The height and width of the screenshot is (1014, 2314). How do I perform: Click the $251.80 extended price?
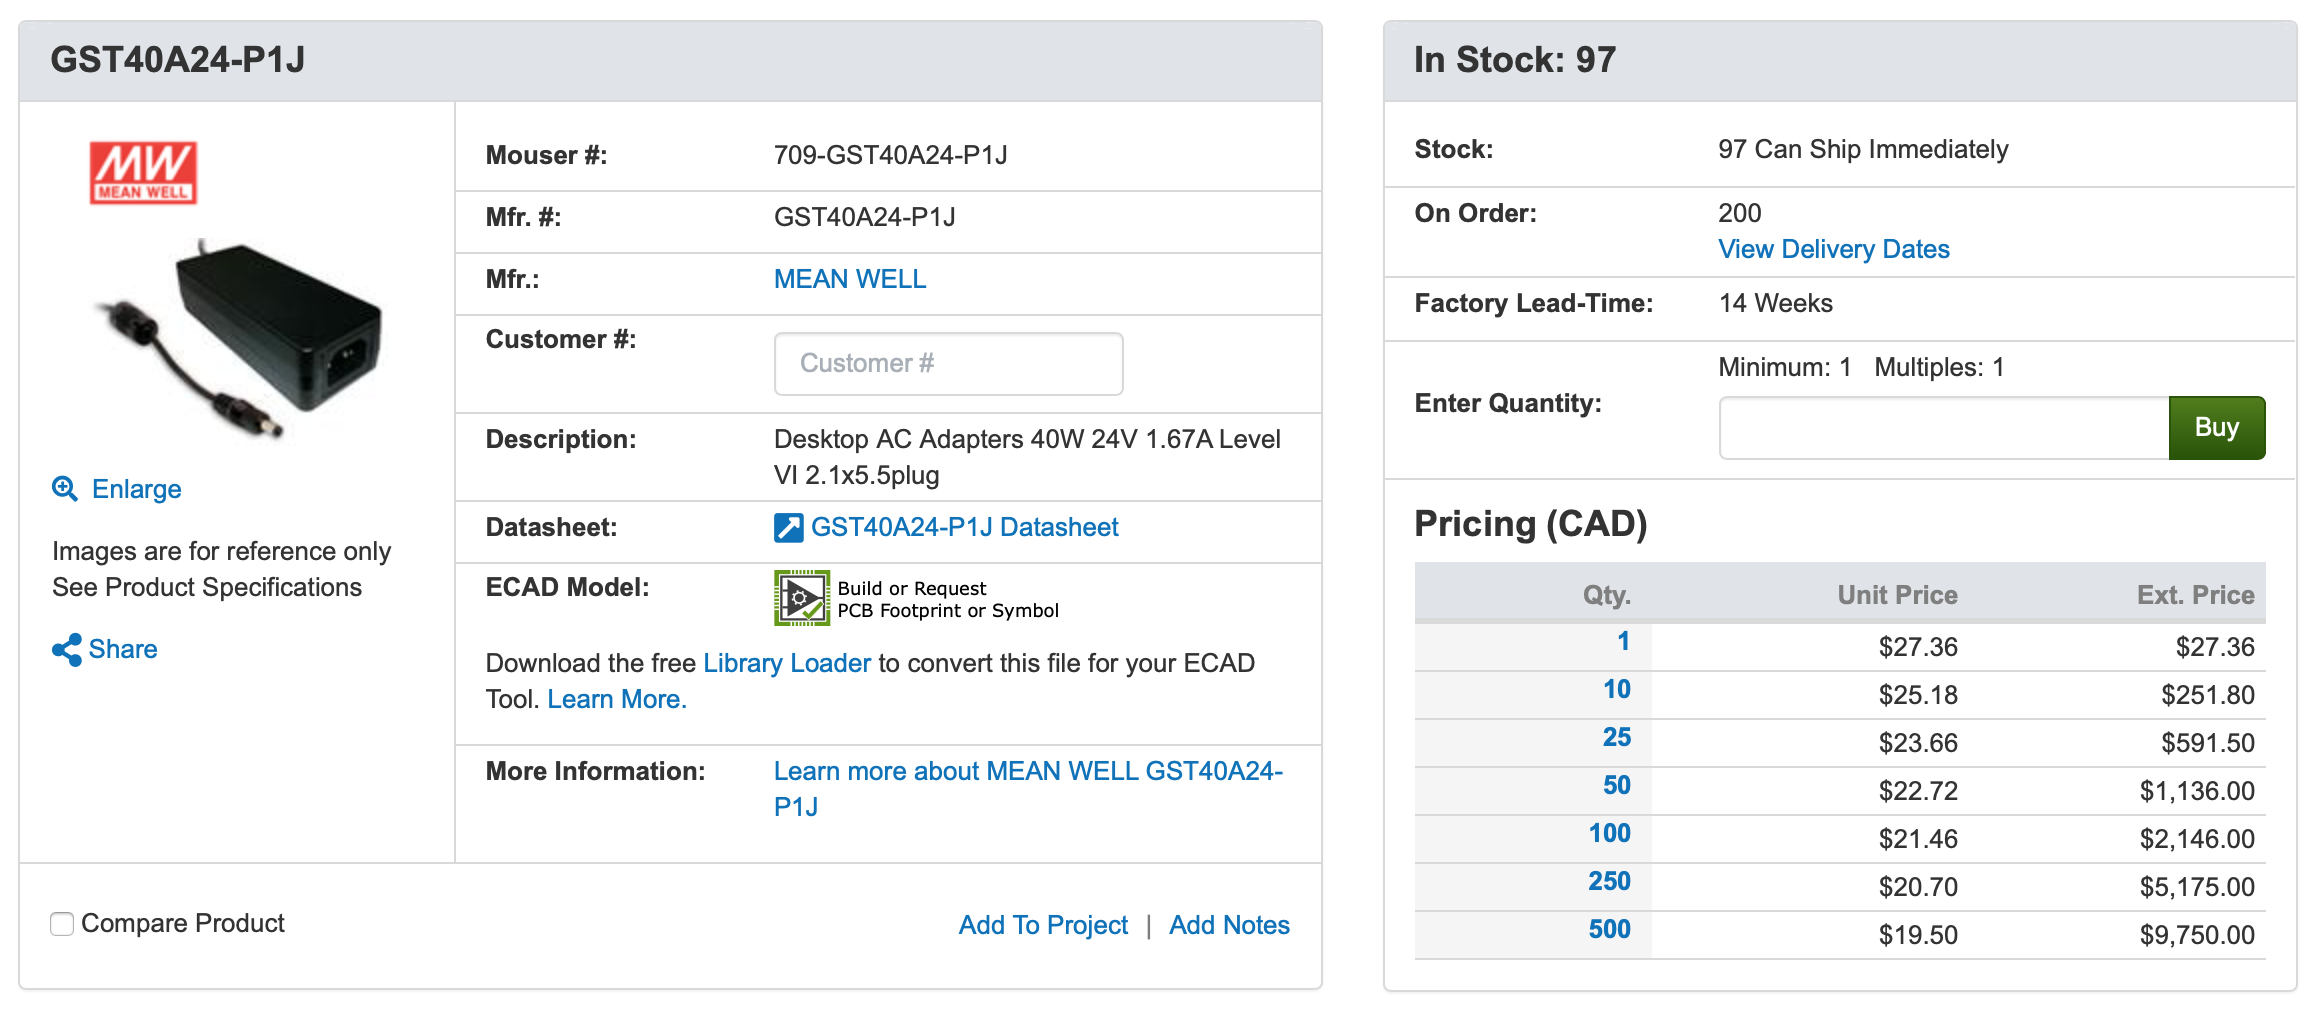[2207, 695]
